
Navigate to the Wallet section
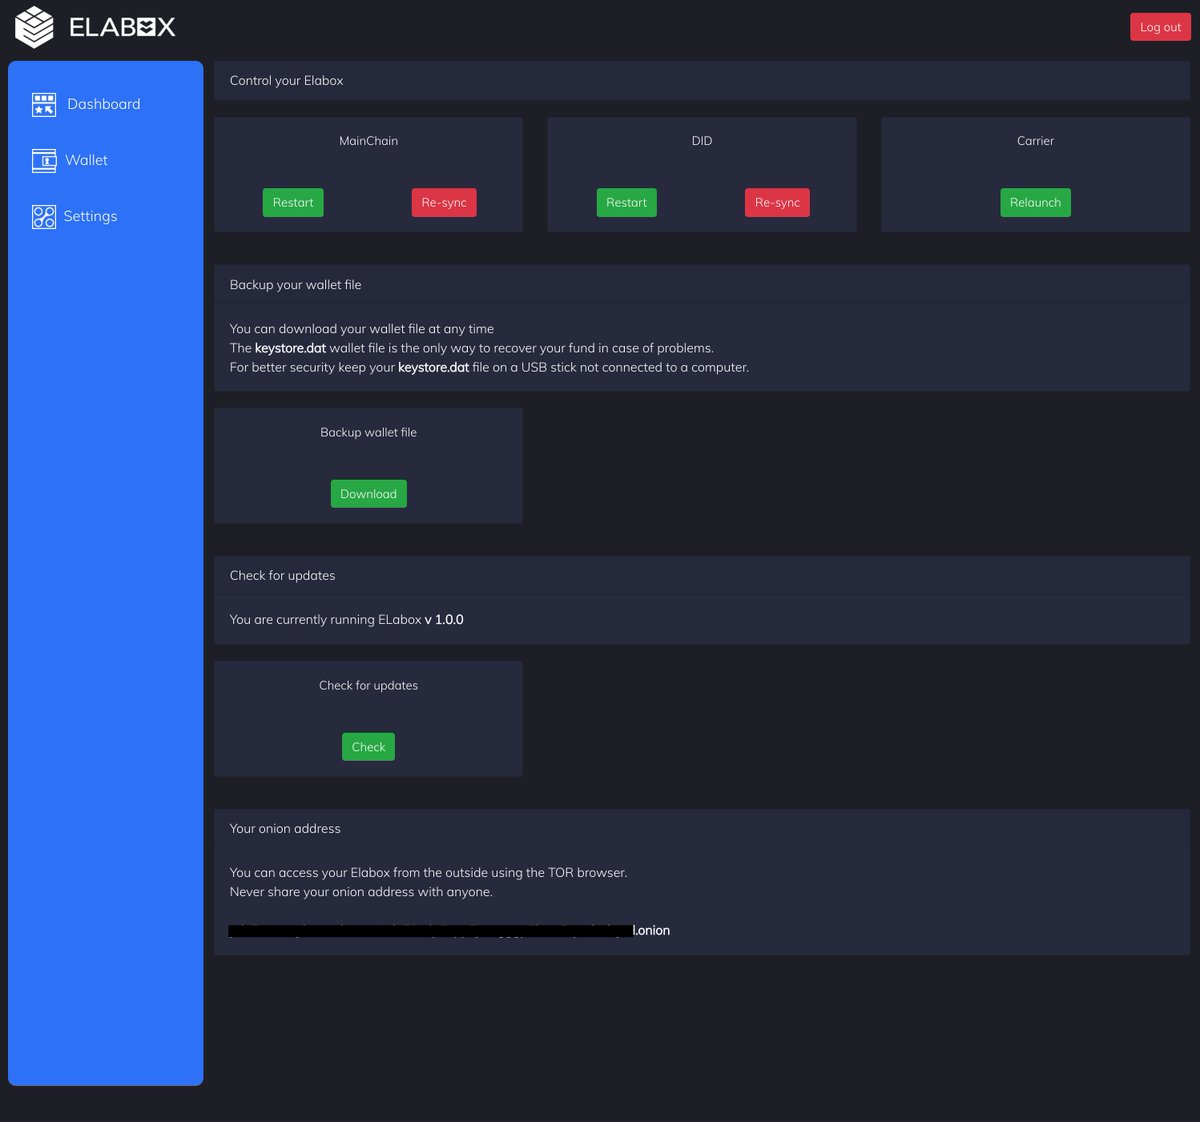coord(86,160)
